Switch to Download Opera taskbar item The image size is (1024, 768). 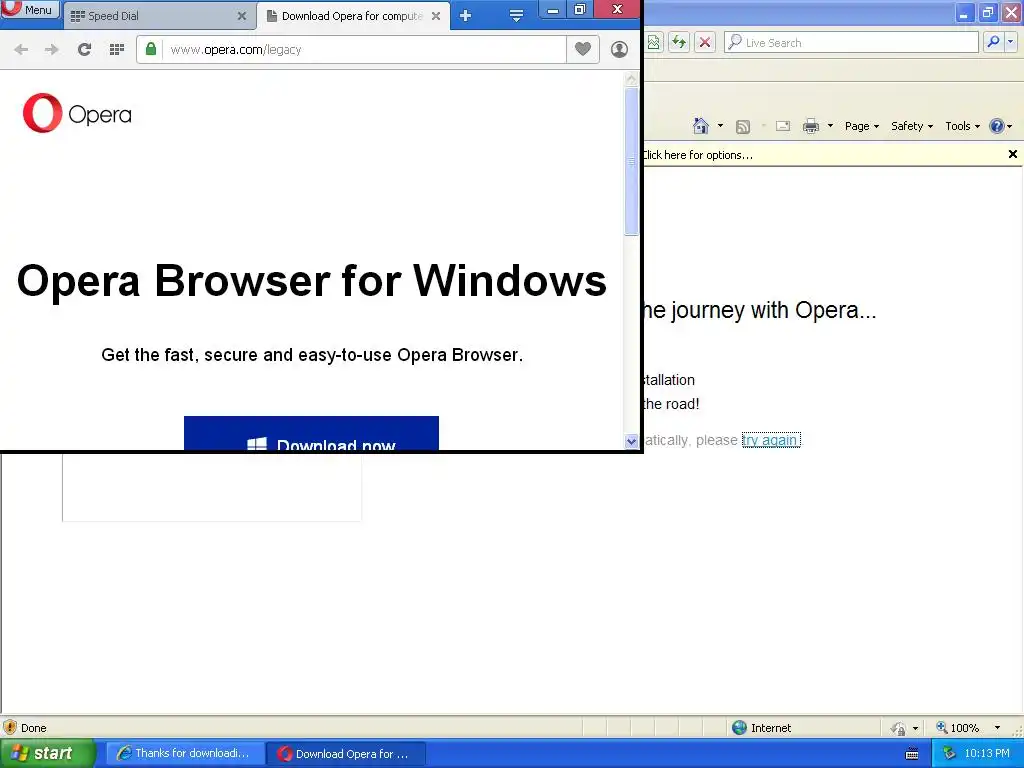tap(346, 754)
